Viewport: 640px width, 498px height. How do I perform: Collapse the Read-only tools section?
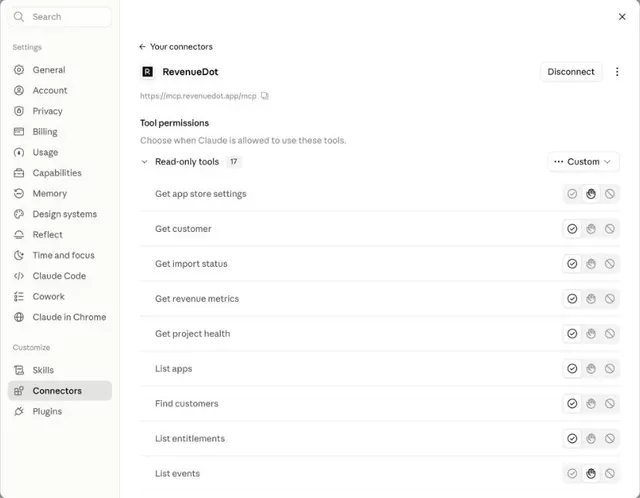pos(144,162)
